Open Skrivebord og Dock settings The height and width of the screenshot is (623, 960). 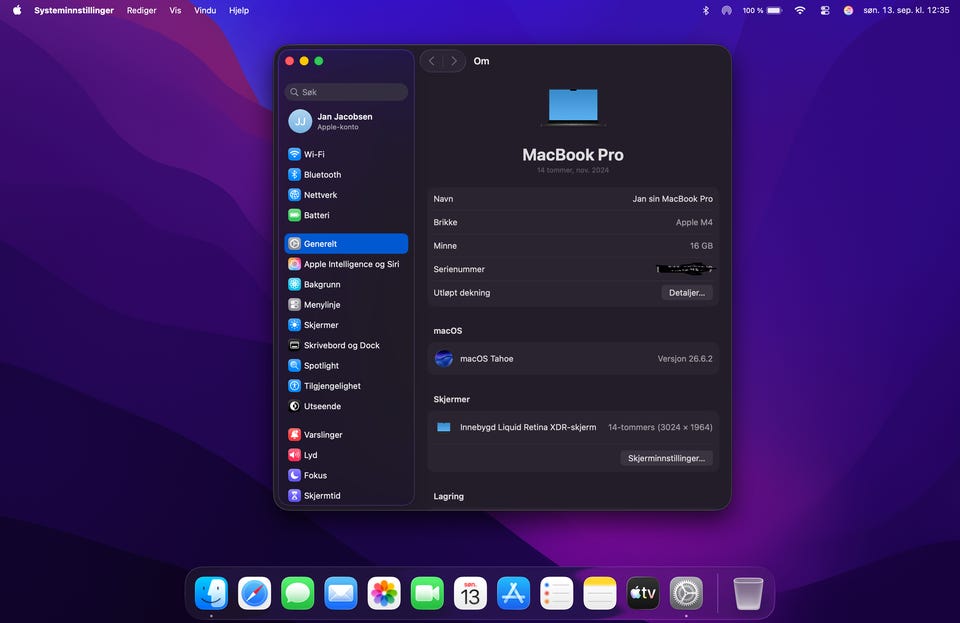pyautogui.click(x=346, y=345)
